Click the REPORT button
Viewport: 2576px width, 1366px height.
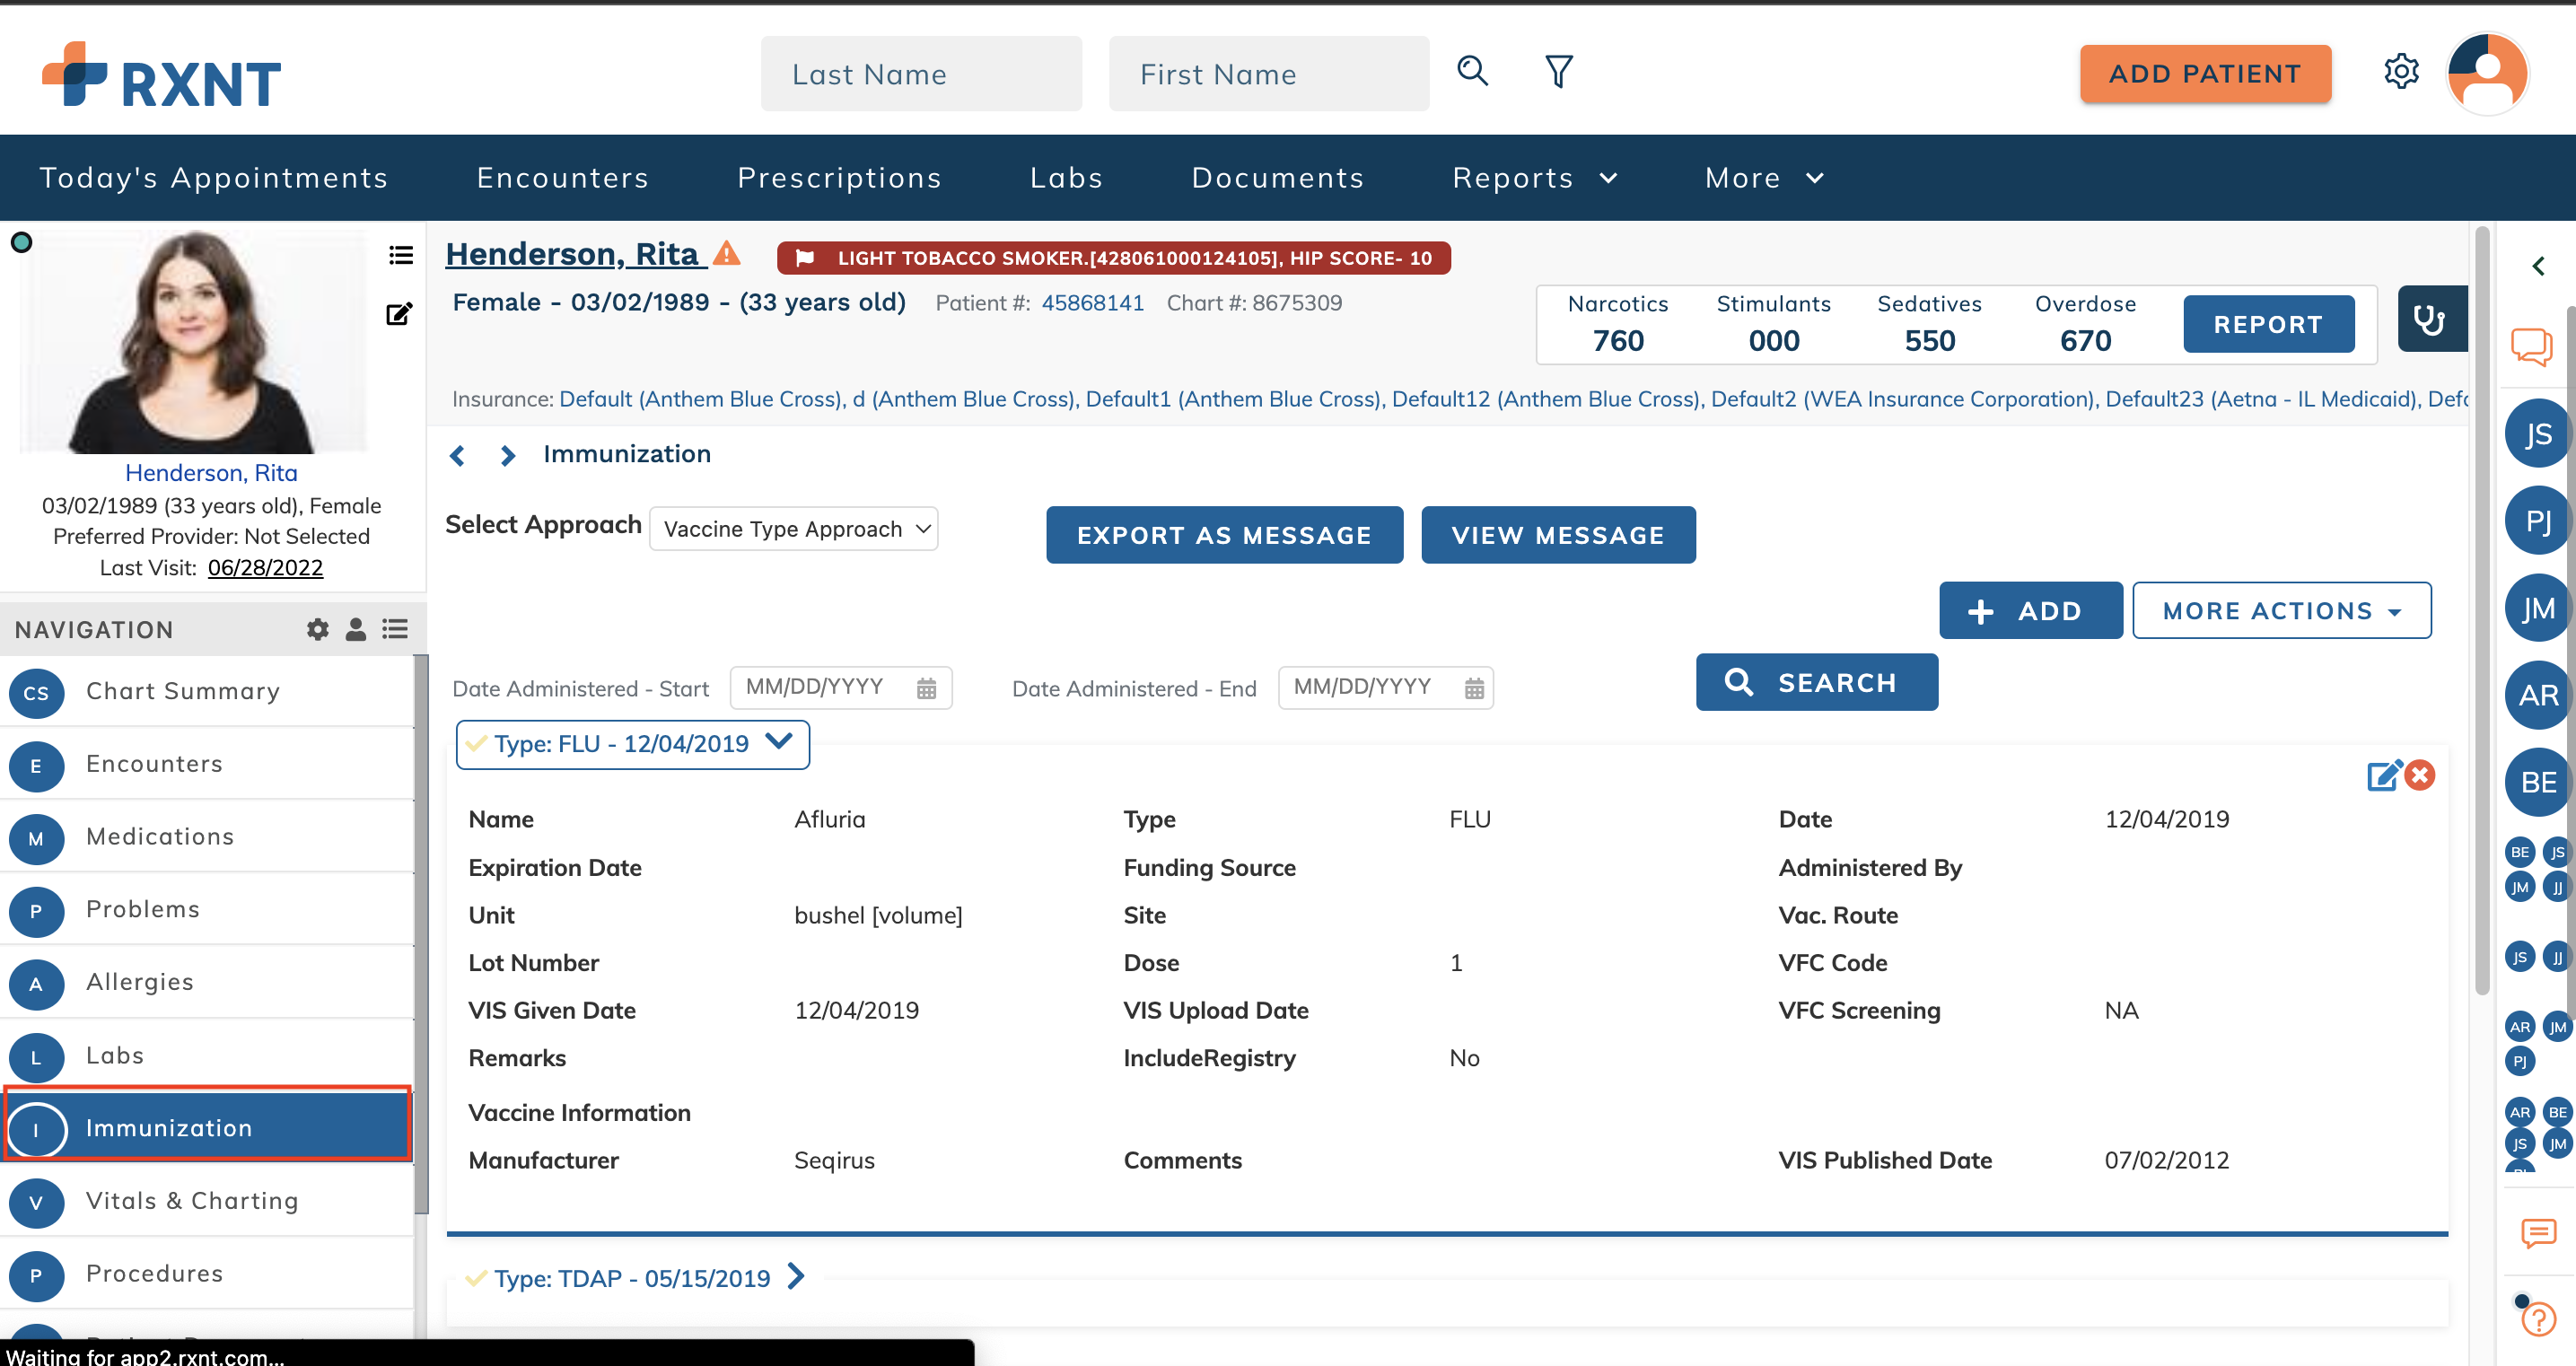pyautogui.click(x=2268, y=324)
